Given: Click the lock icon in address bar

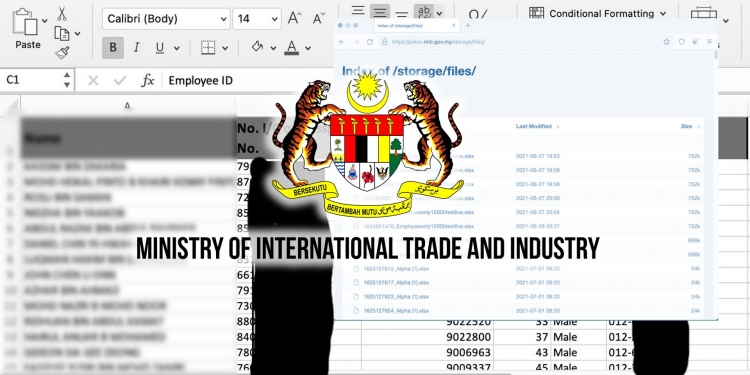Looking at the screenshot, I should [x=385, y=42].
